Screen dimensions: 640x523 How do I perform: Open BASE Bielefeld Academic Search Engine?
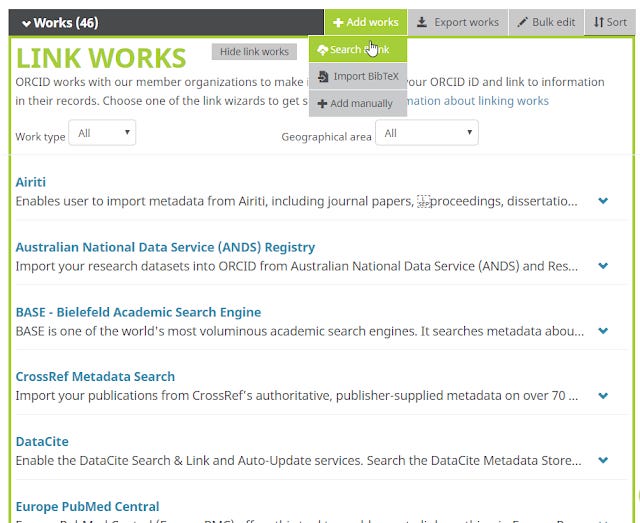click(x=138, y=312)
